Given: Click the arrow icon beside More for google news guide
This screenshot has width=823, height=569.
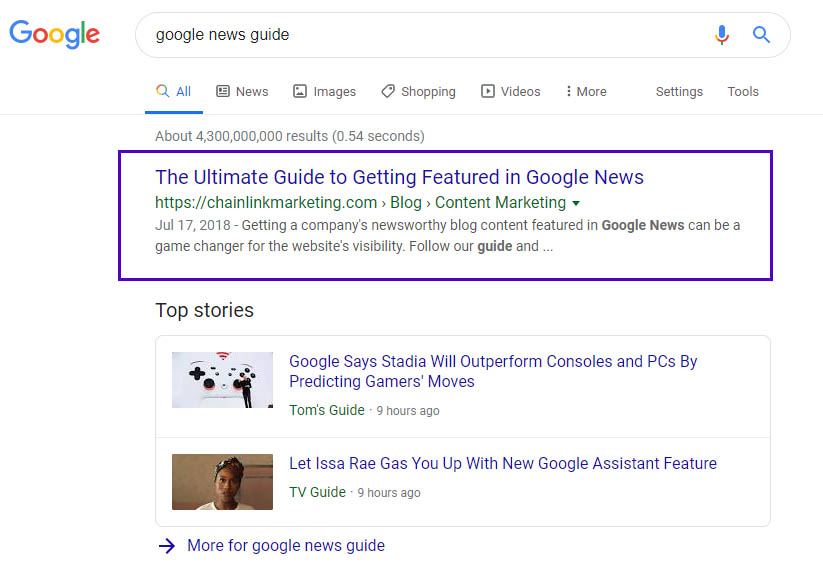Looking at the screenshot, I should coord(167,546).
